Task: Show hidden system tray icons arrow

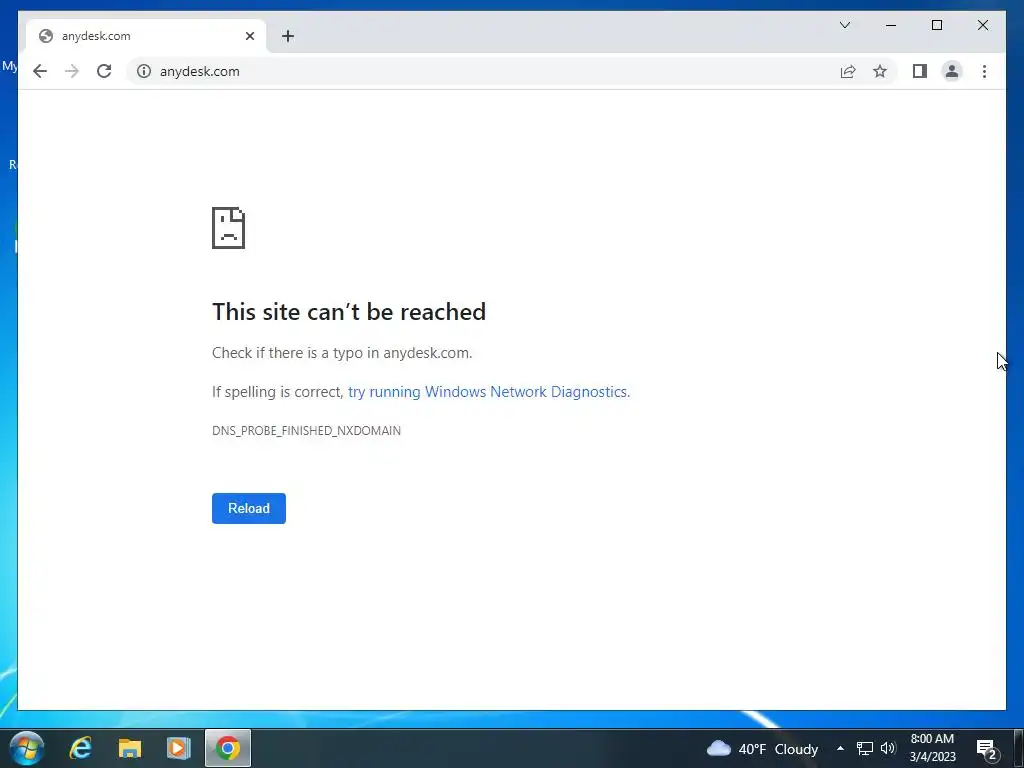Action: coord(840,748)
